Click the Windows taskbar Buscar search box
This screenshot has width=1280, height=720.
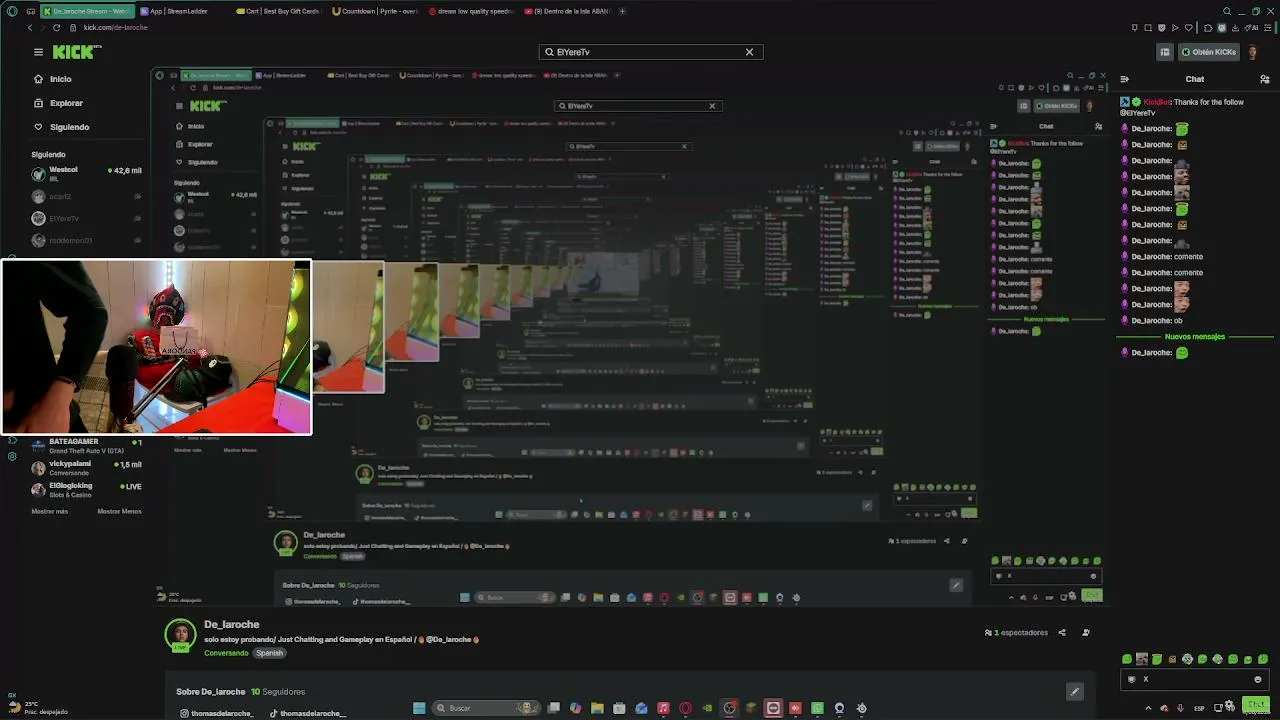click(x=486, y=708)
